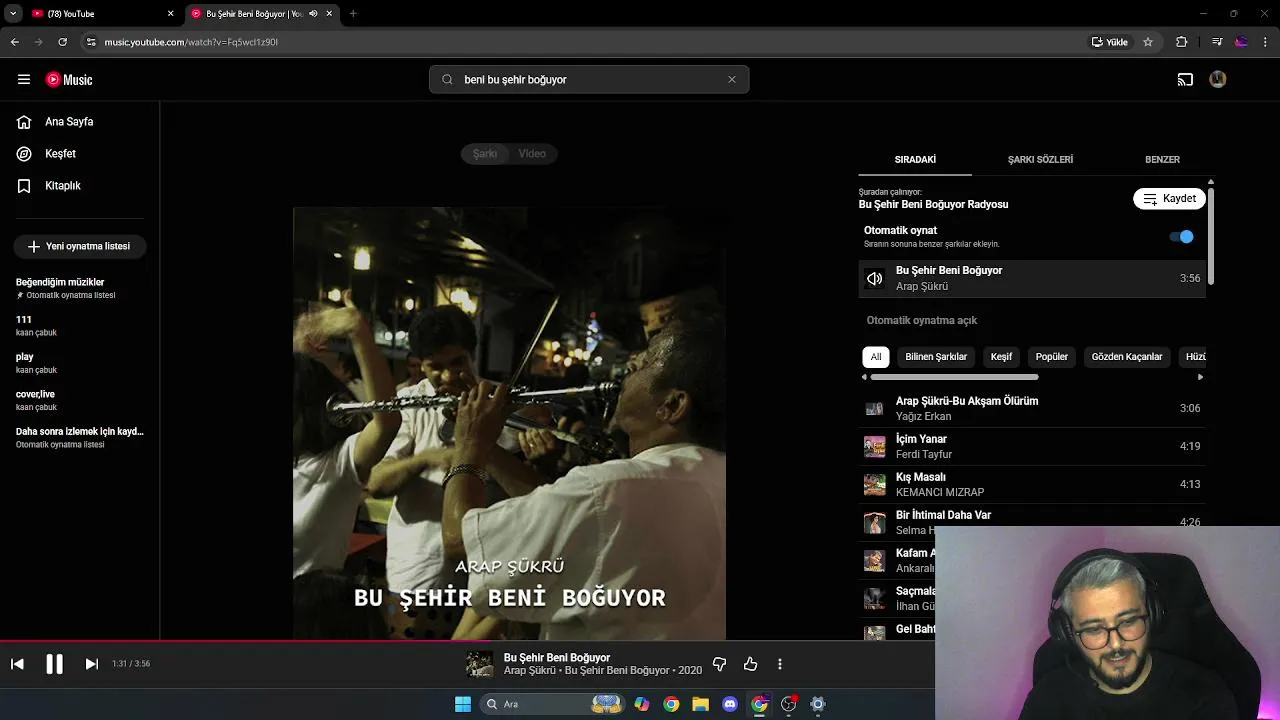This screenshot has width=1280, height=720.
Task: Bookmark this page with the star
Action: (x=1148, y=42)
